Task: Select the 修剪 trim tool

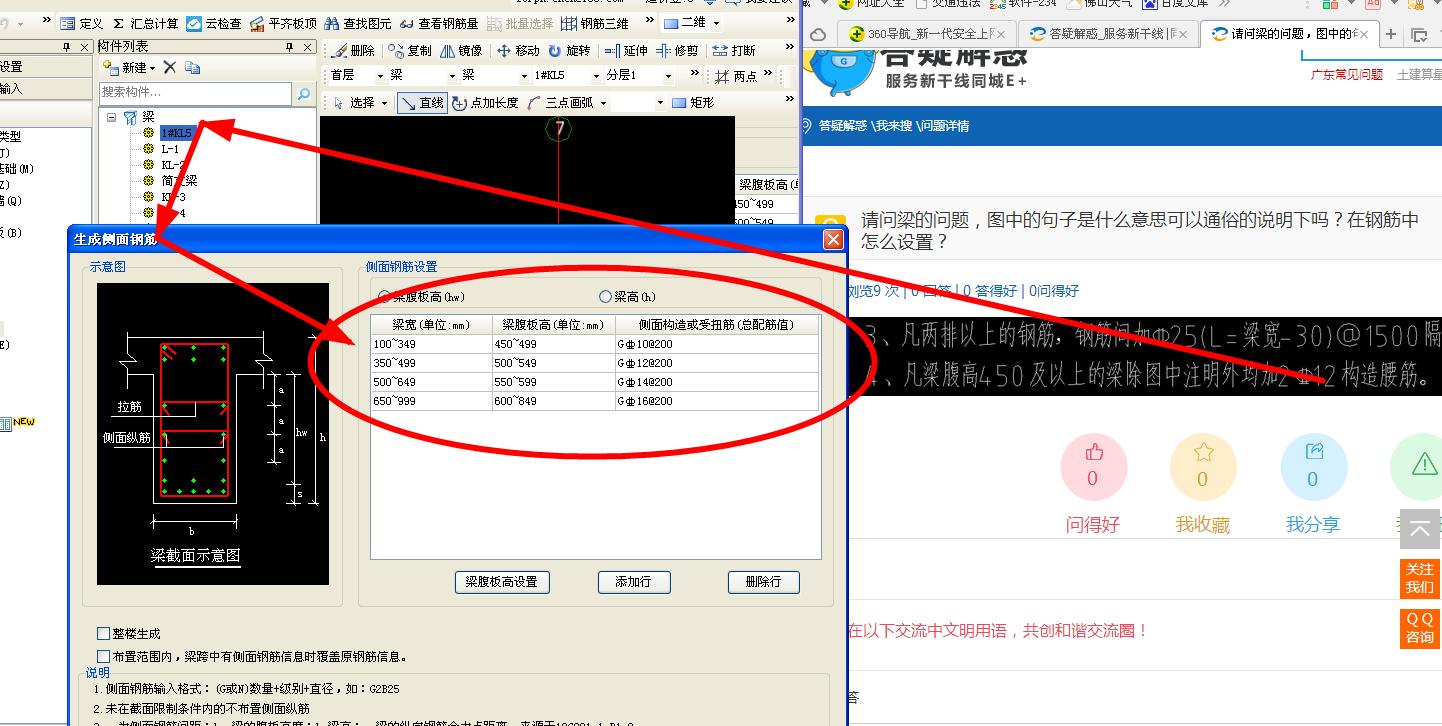Action: click(x=677, y=50)
